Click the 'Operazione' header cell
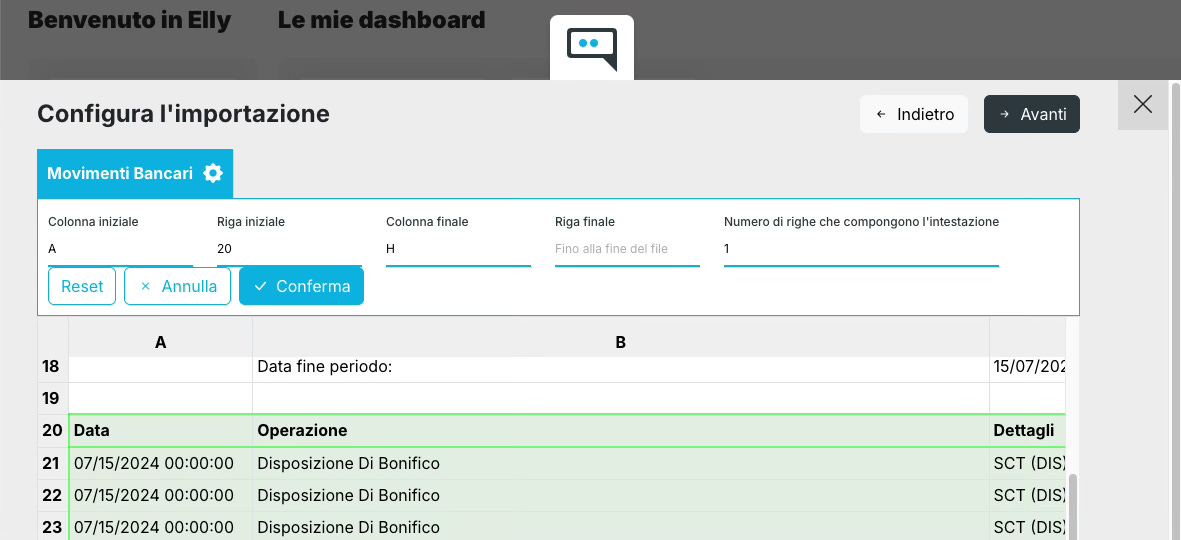The image size is (1181, 540). pyautogui.click(x=621, y=430)
